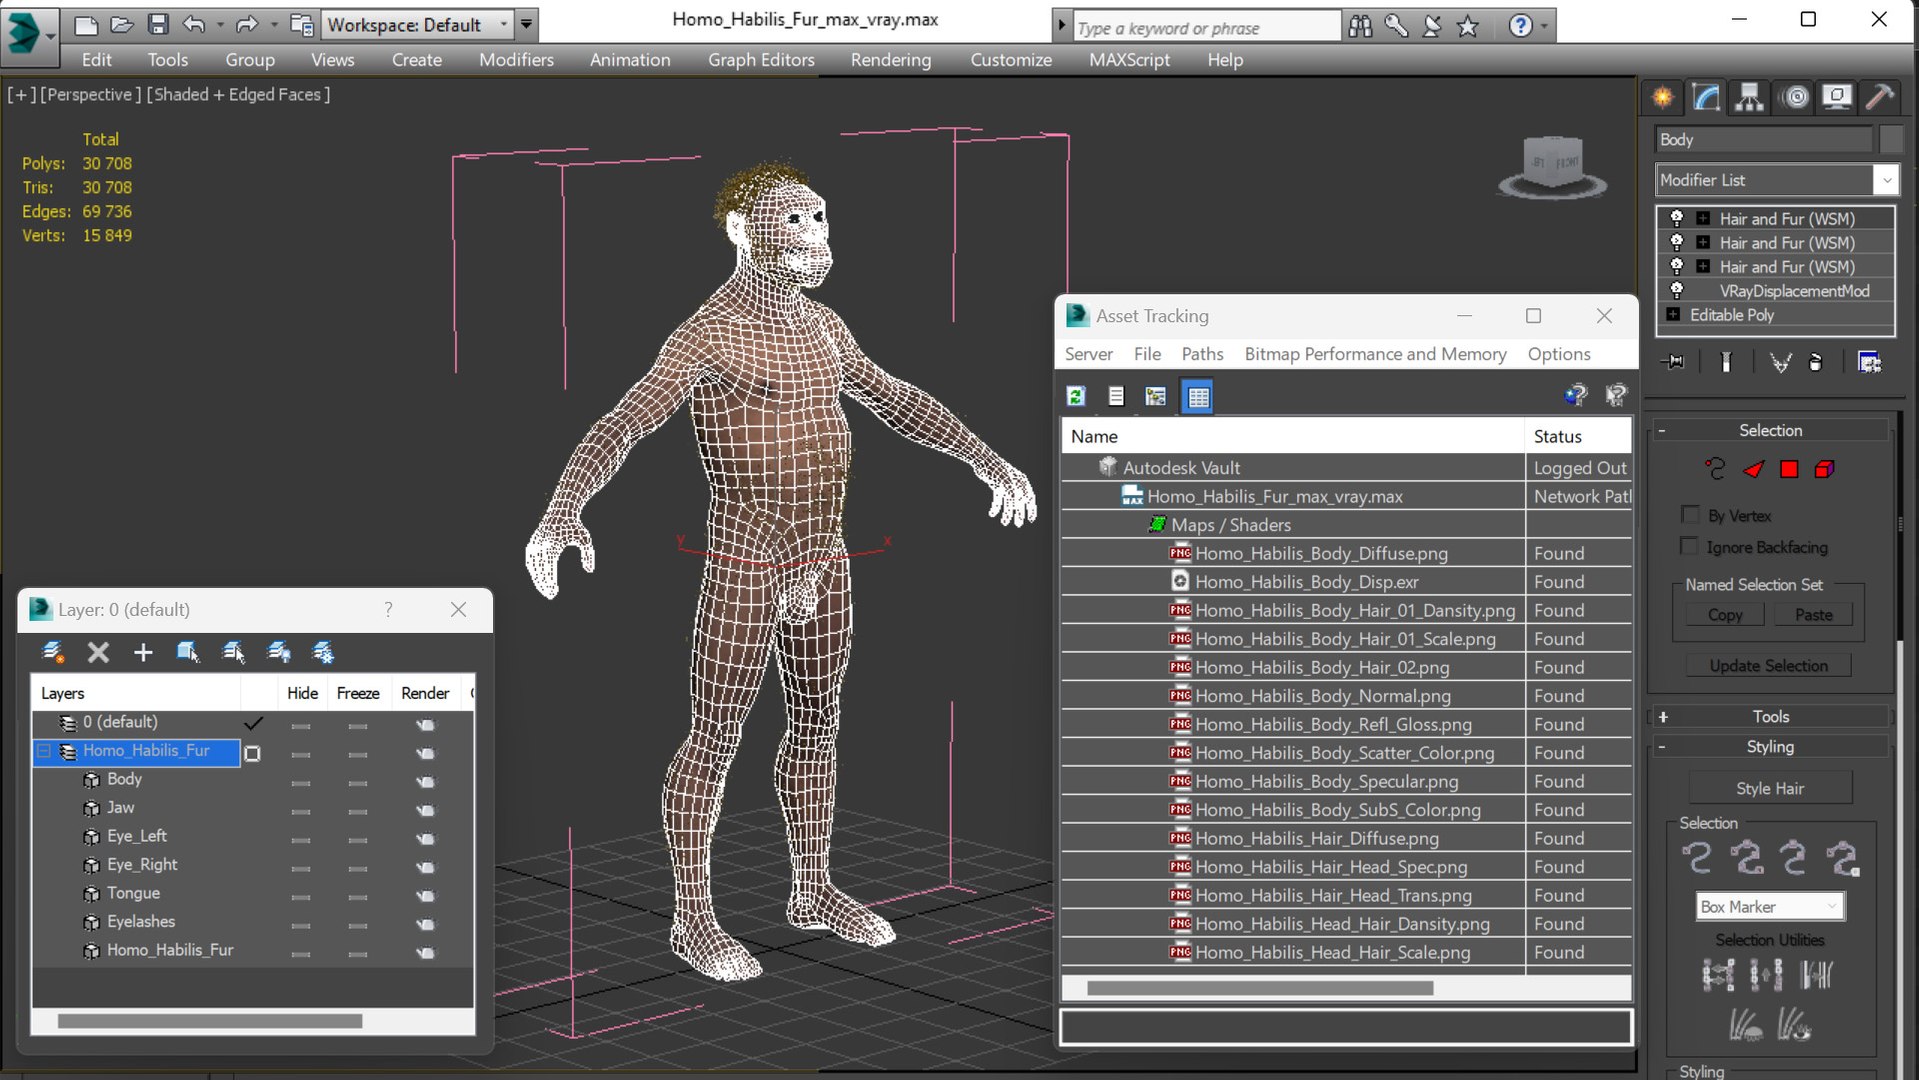Enable the Ignore Backfacing checkbox
Screen dimensions: 1919x1080
click(x=1690, y=546)
